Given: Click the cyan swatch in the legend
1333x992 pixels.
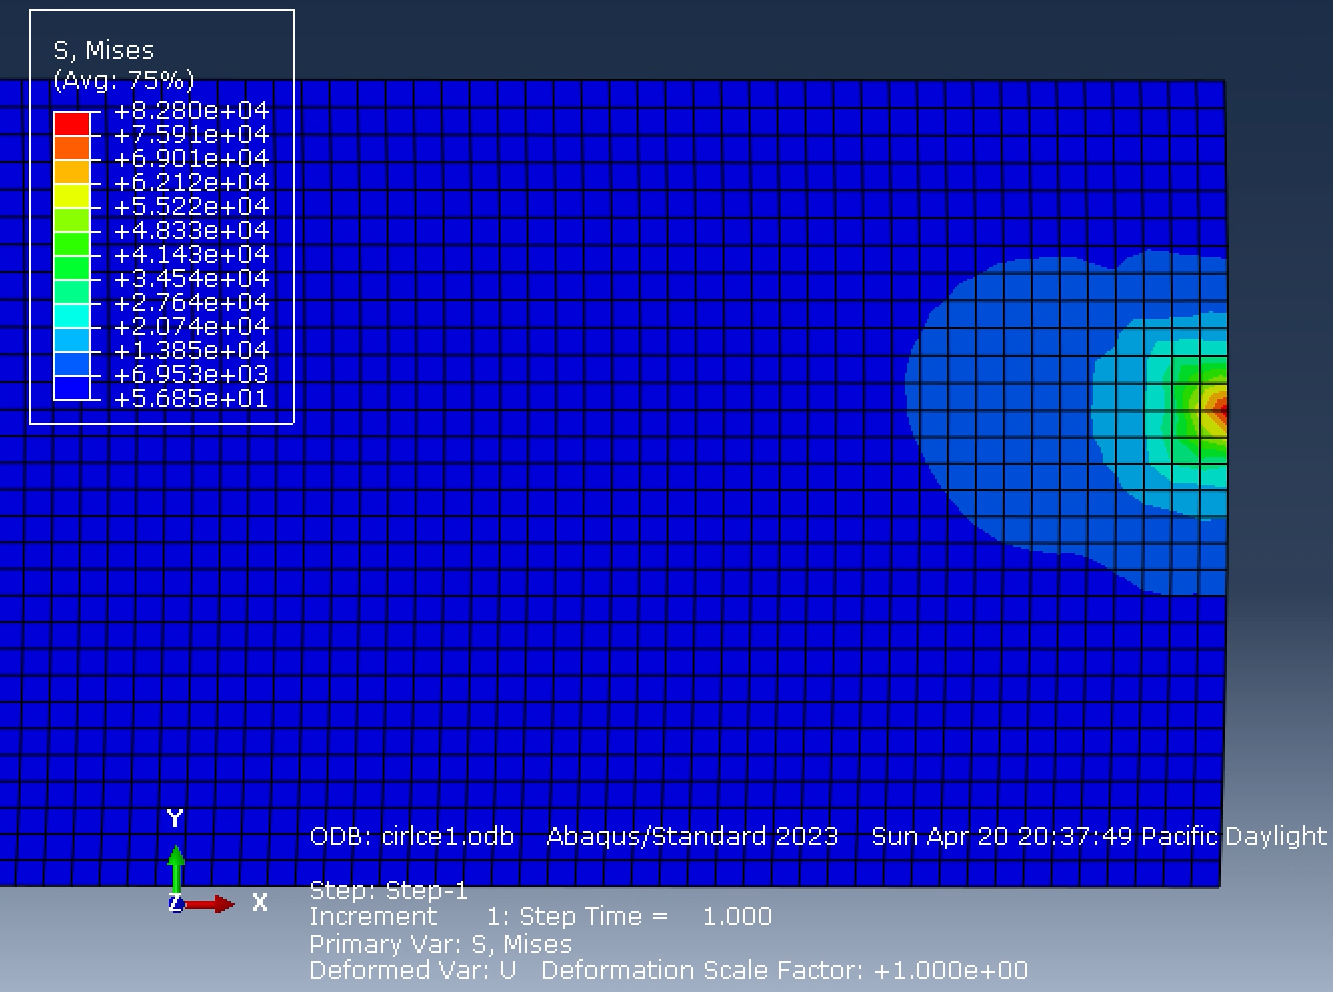Looking at the screenshot, I should click(72, 316).
